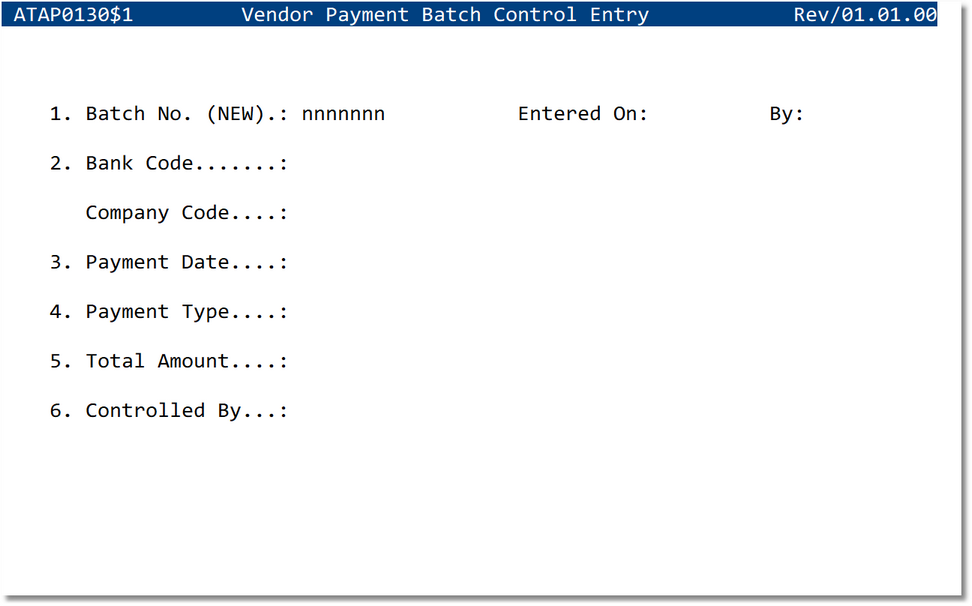Click the Payment Type entry field

(x=330, y=311)
